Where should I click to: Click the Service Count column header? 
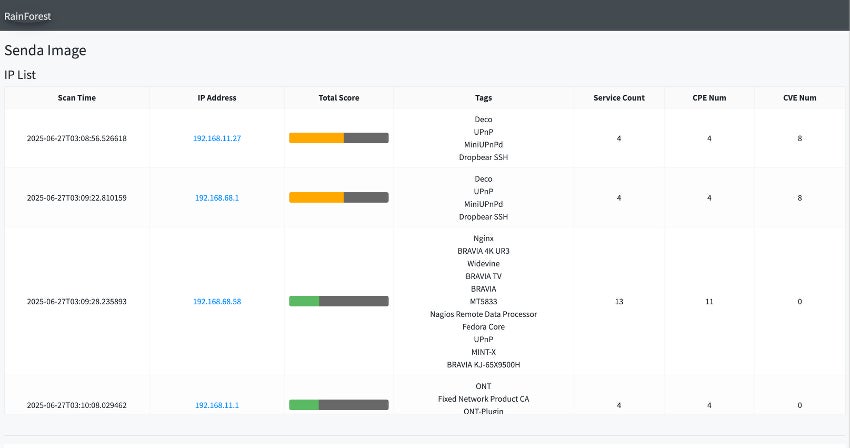pos(619,98)
